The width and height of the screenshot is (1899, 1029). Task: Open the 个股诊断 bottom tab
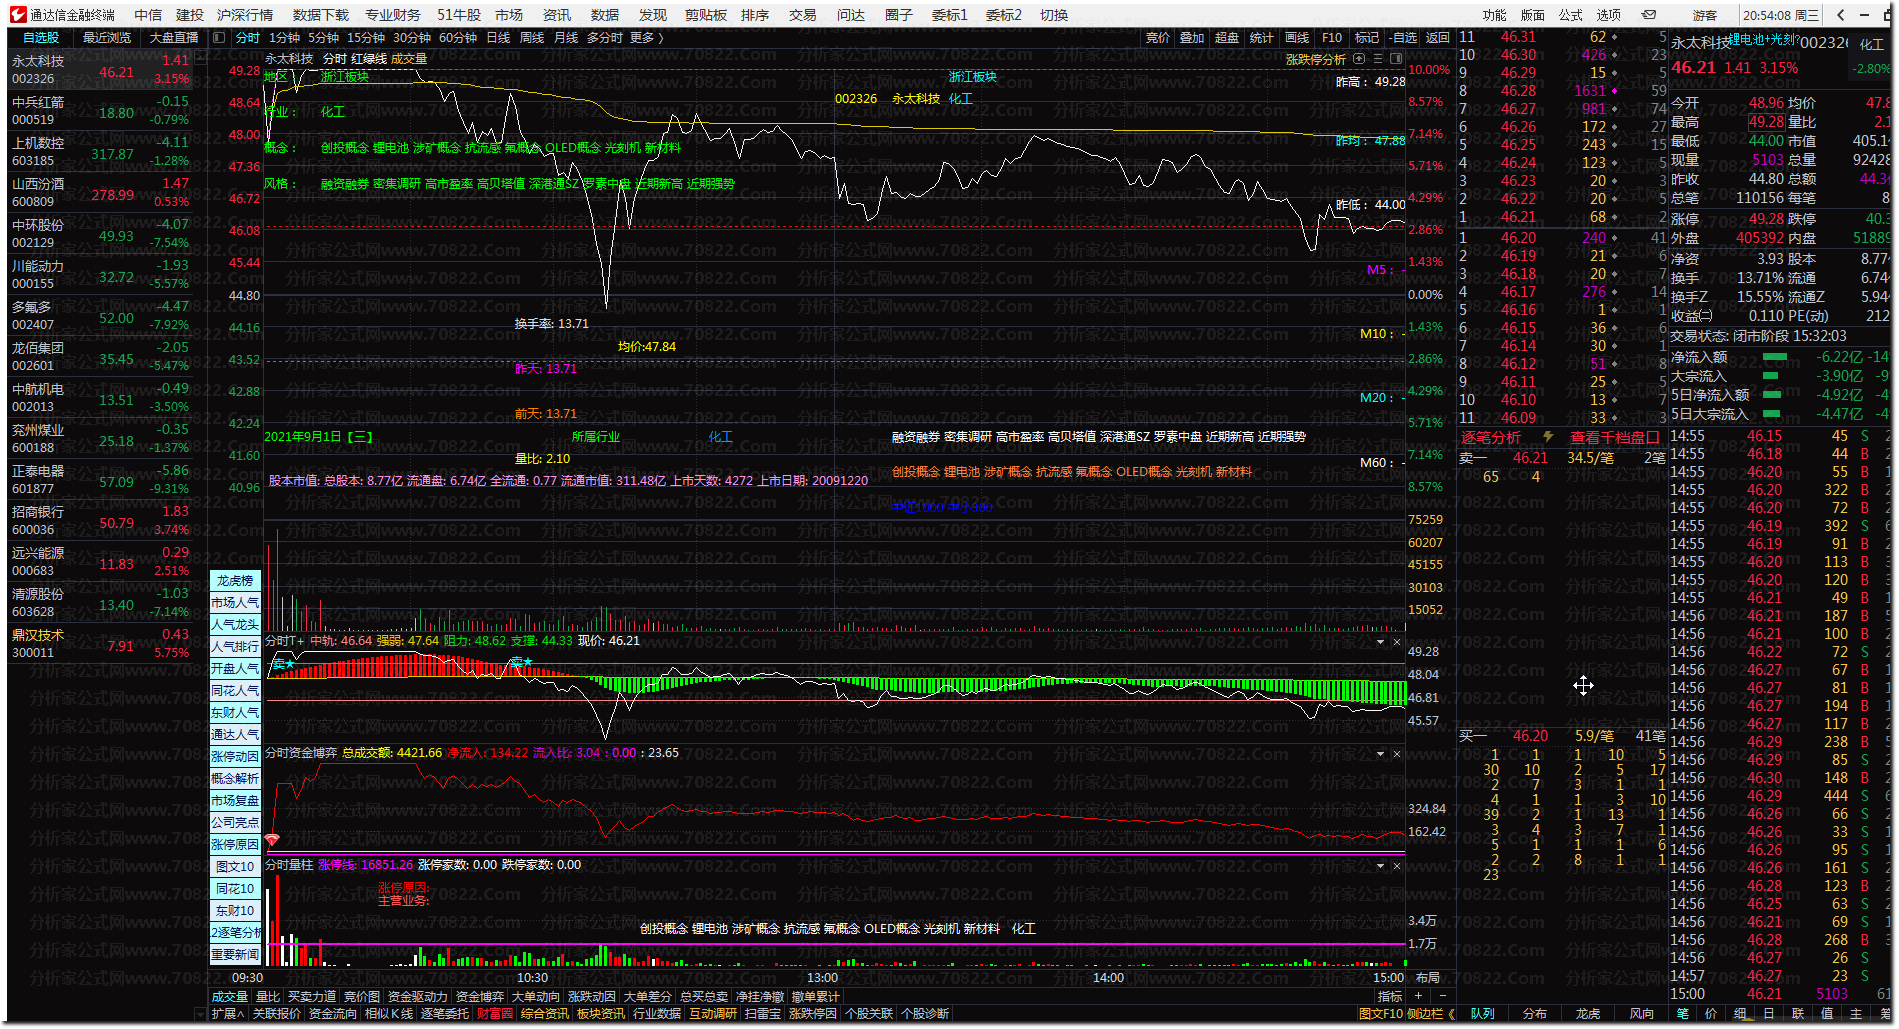(925, 1014)
